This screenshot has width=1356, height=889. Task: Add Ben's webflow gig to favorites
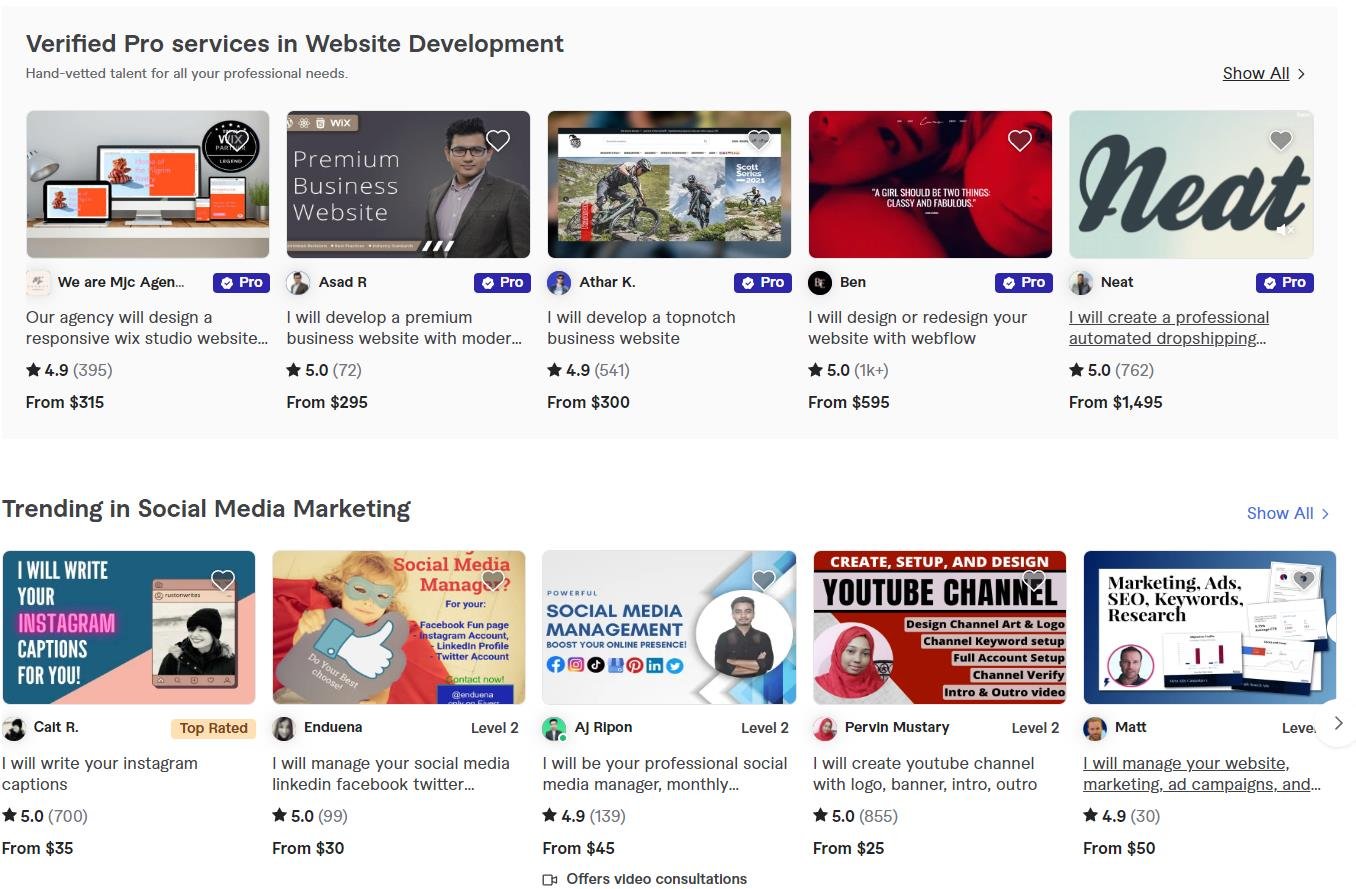tap(1020, 140)
